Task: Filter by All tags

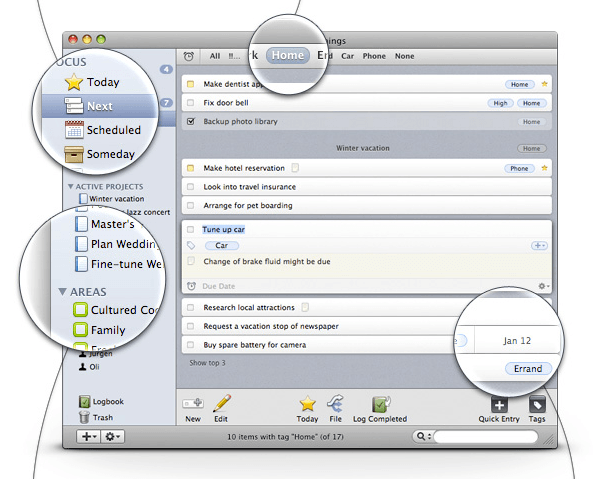Action: tap(215, 56)
